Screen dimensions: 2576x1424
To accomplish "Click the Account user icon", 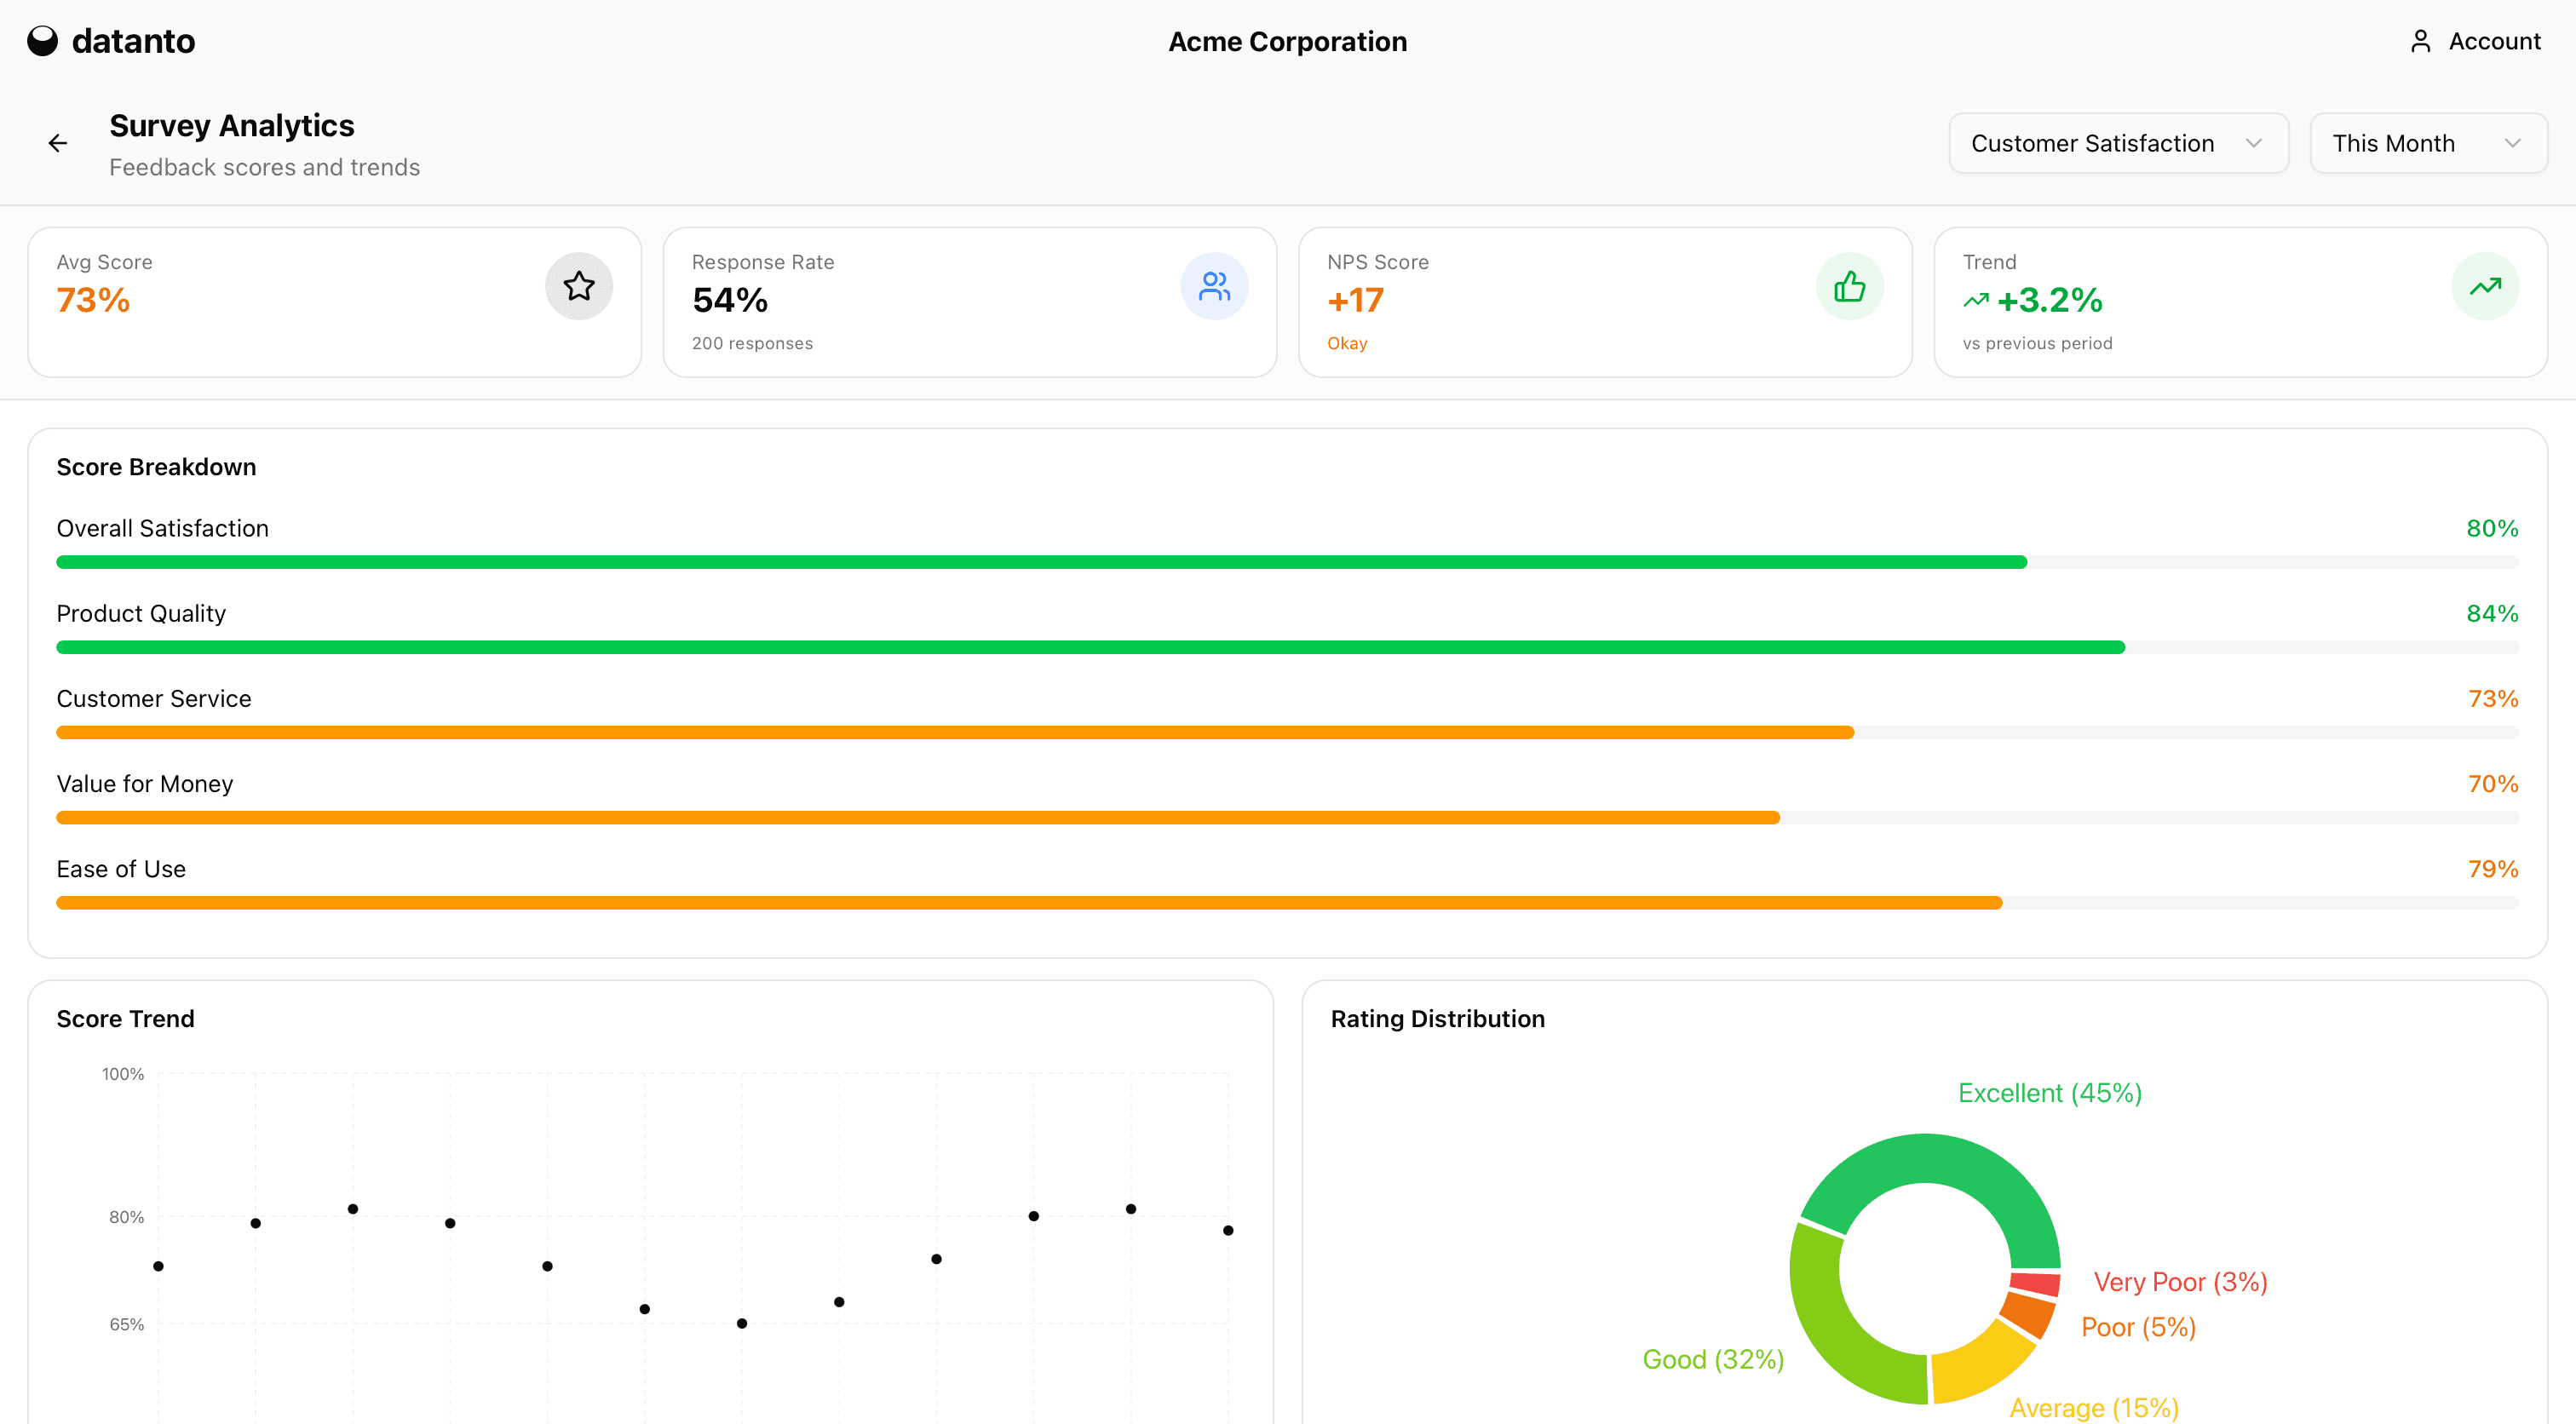I will pos(2420,41).
